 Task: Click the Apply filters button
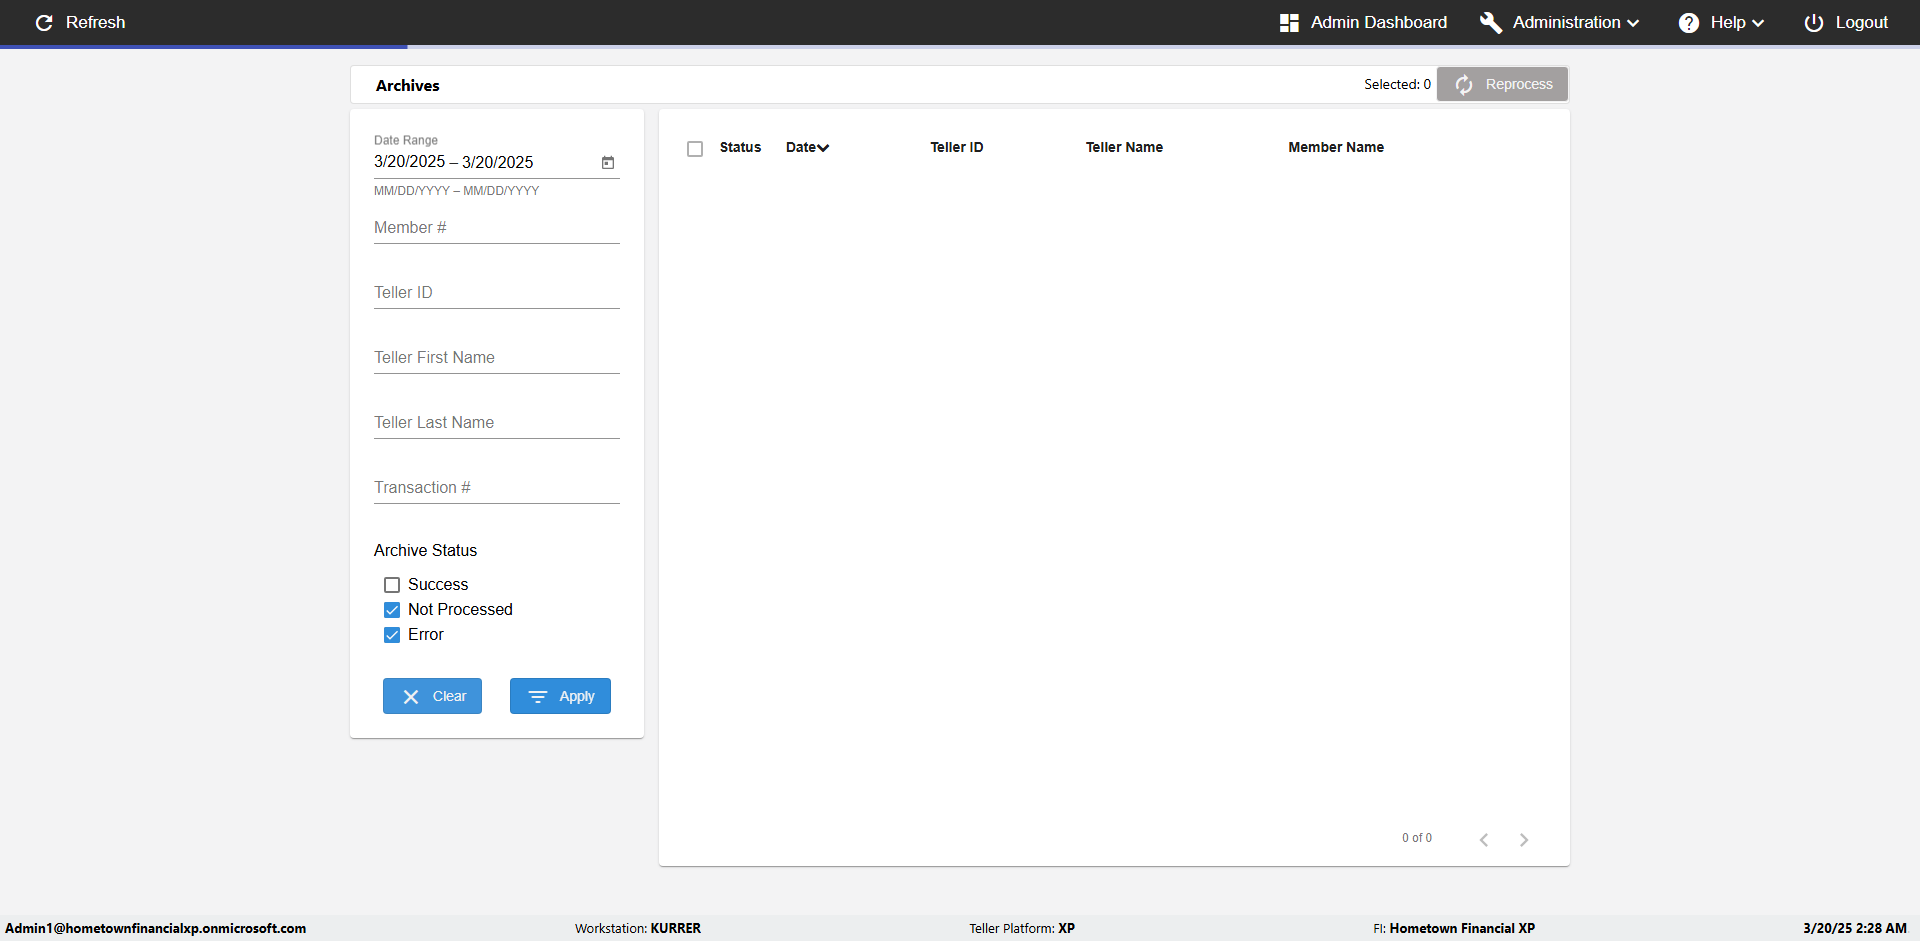click(560, 696)
